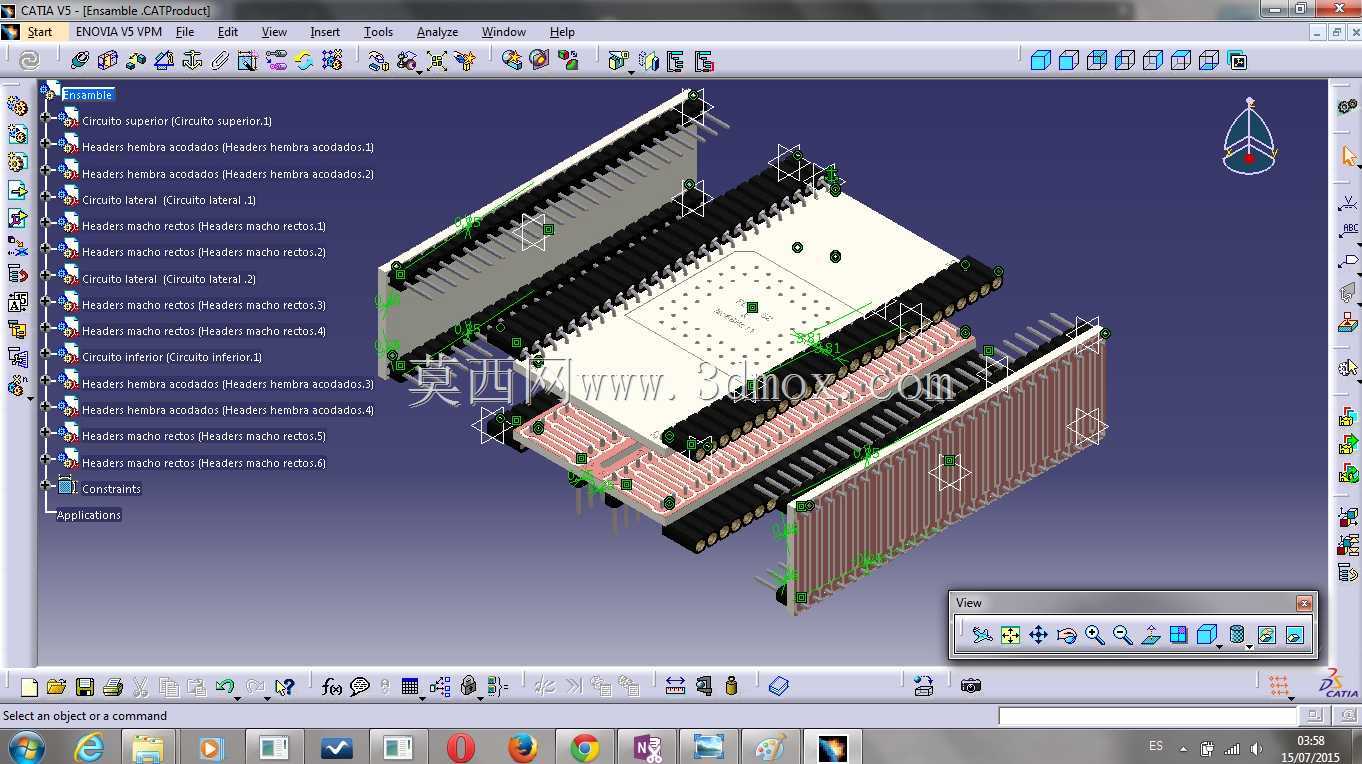Expand Circuito superior tree node
Viewport: 1362px width, 764px height.
point(45,117)
